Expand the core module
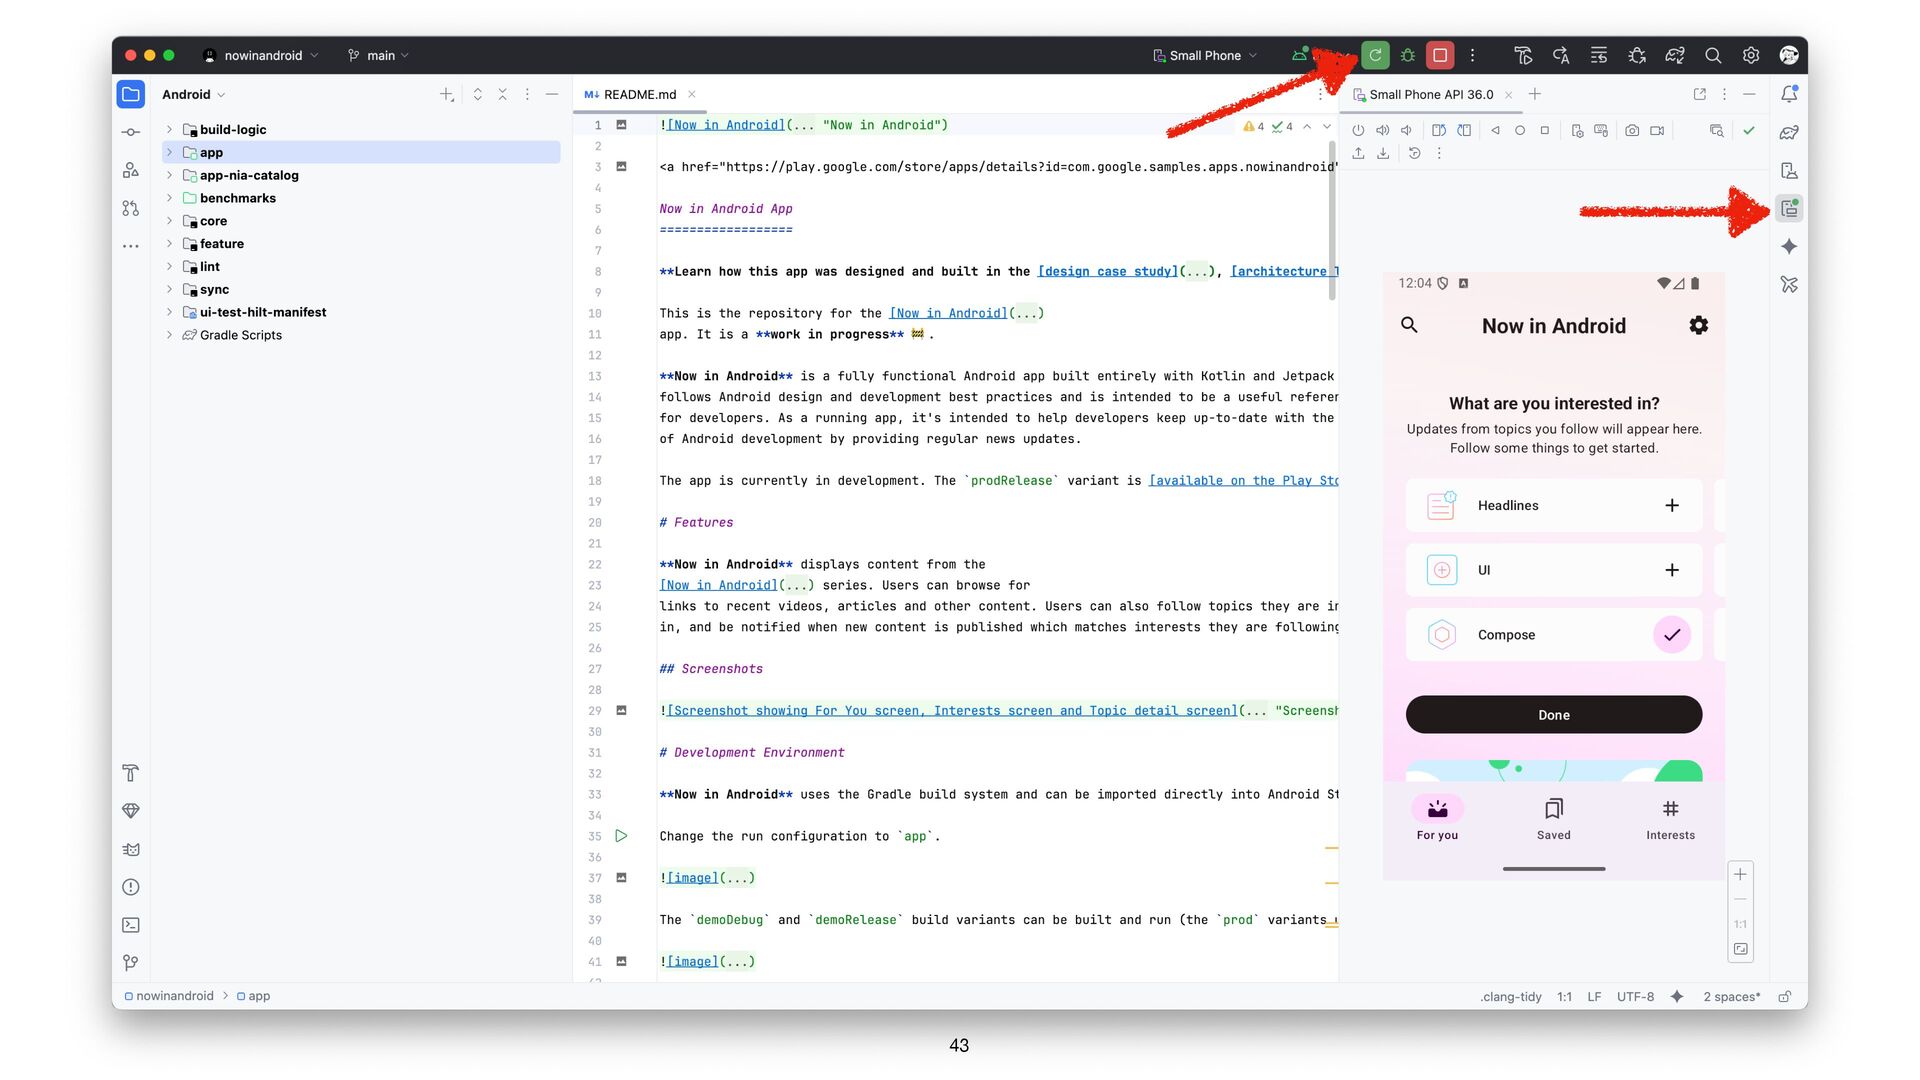 169,221
